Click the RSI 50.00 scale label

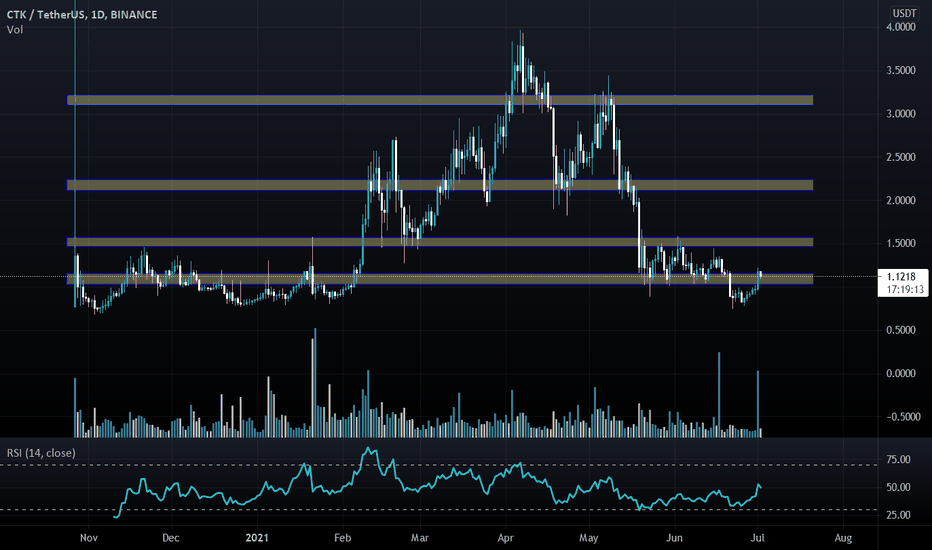[898, 488]
